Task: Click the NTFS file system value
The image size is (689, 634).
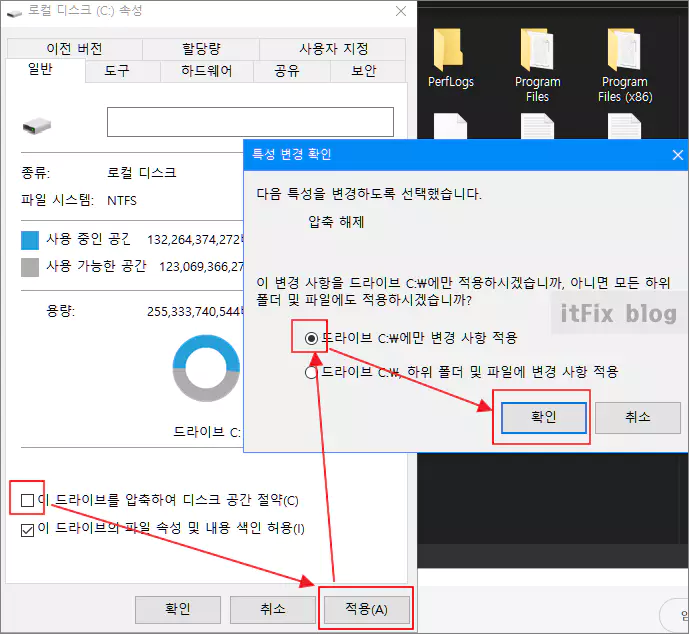Action: point(122,201)
